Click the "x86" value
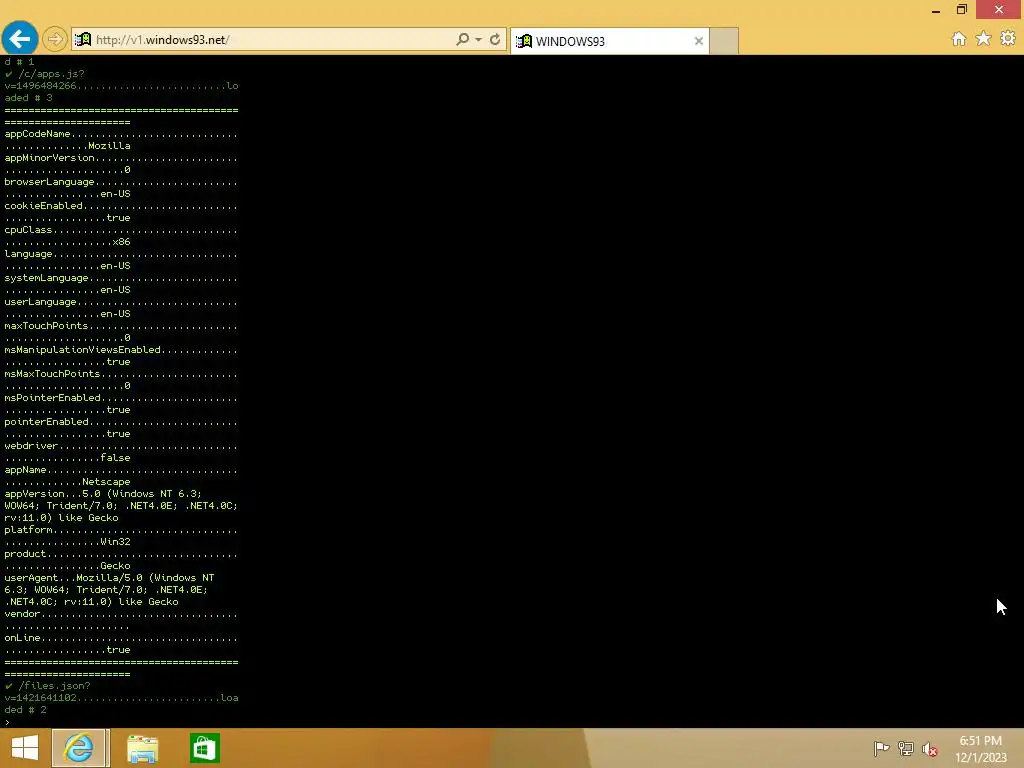 click(121, 242)
